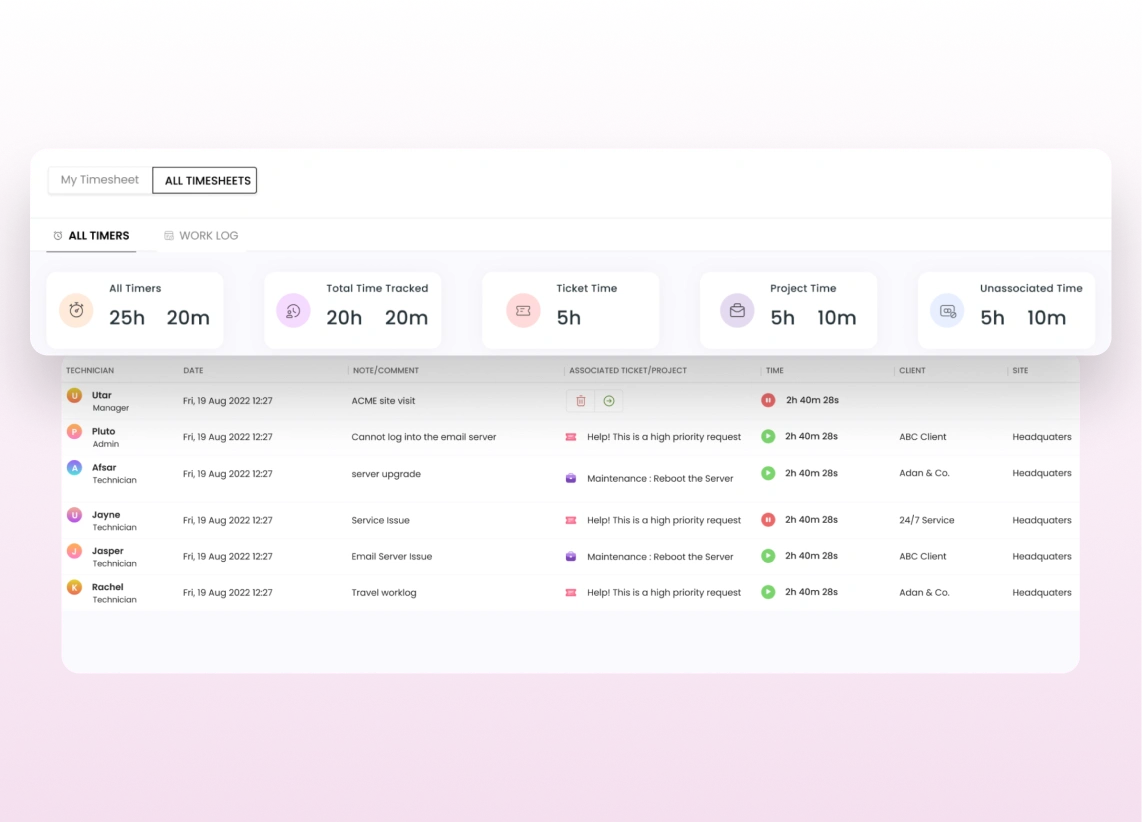This screenshot has width=1142, height=822.
Task: Open the WORK LOG tab
Action: point(201,236)
